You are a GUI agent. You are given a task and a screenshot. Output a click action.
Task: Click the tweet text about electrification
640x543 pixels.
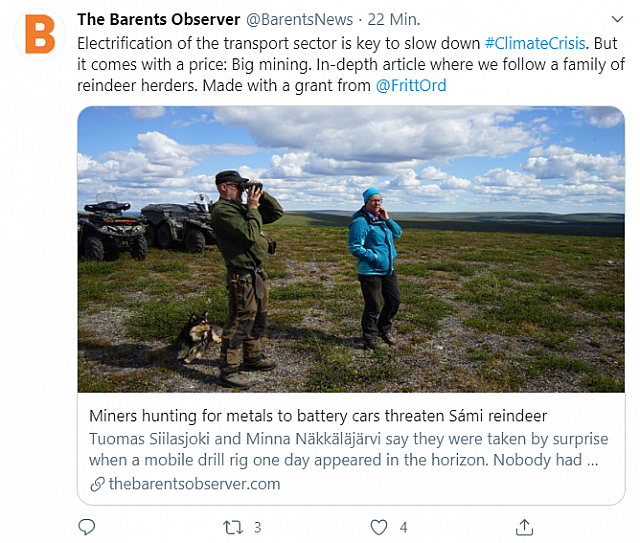pos(351,65)
